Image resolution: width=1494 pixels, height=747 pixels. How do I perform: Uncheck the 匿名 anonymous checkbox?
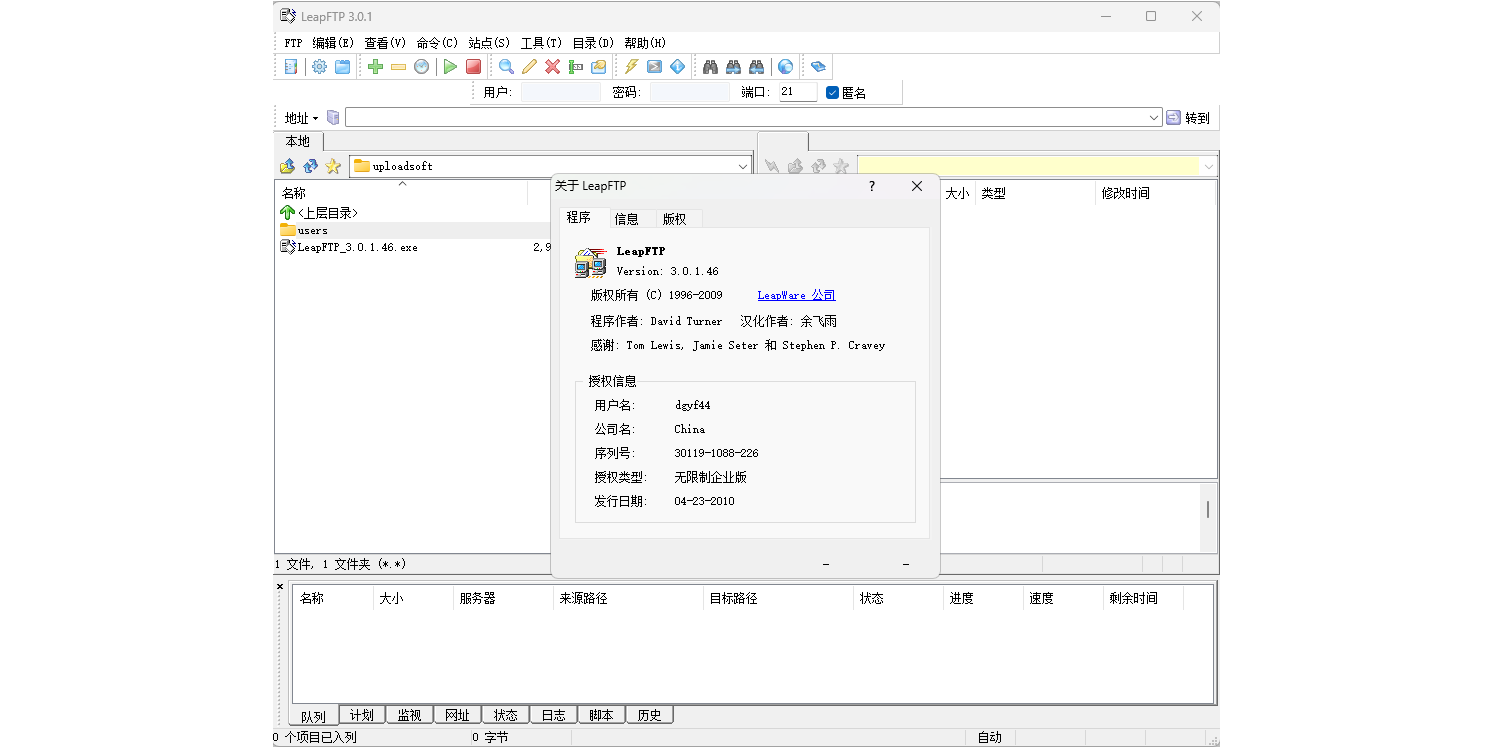coord(832,93)
